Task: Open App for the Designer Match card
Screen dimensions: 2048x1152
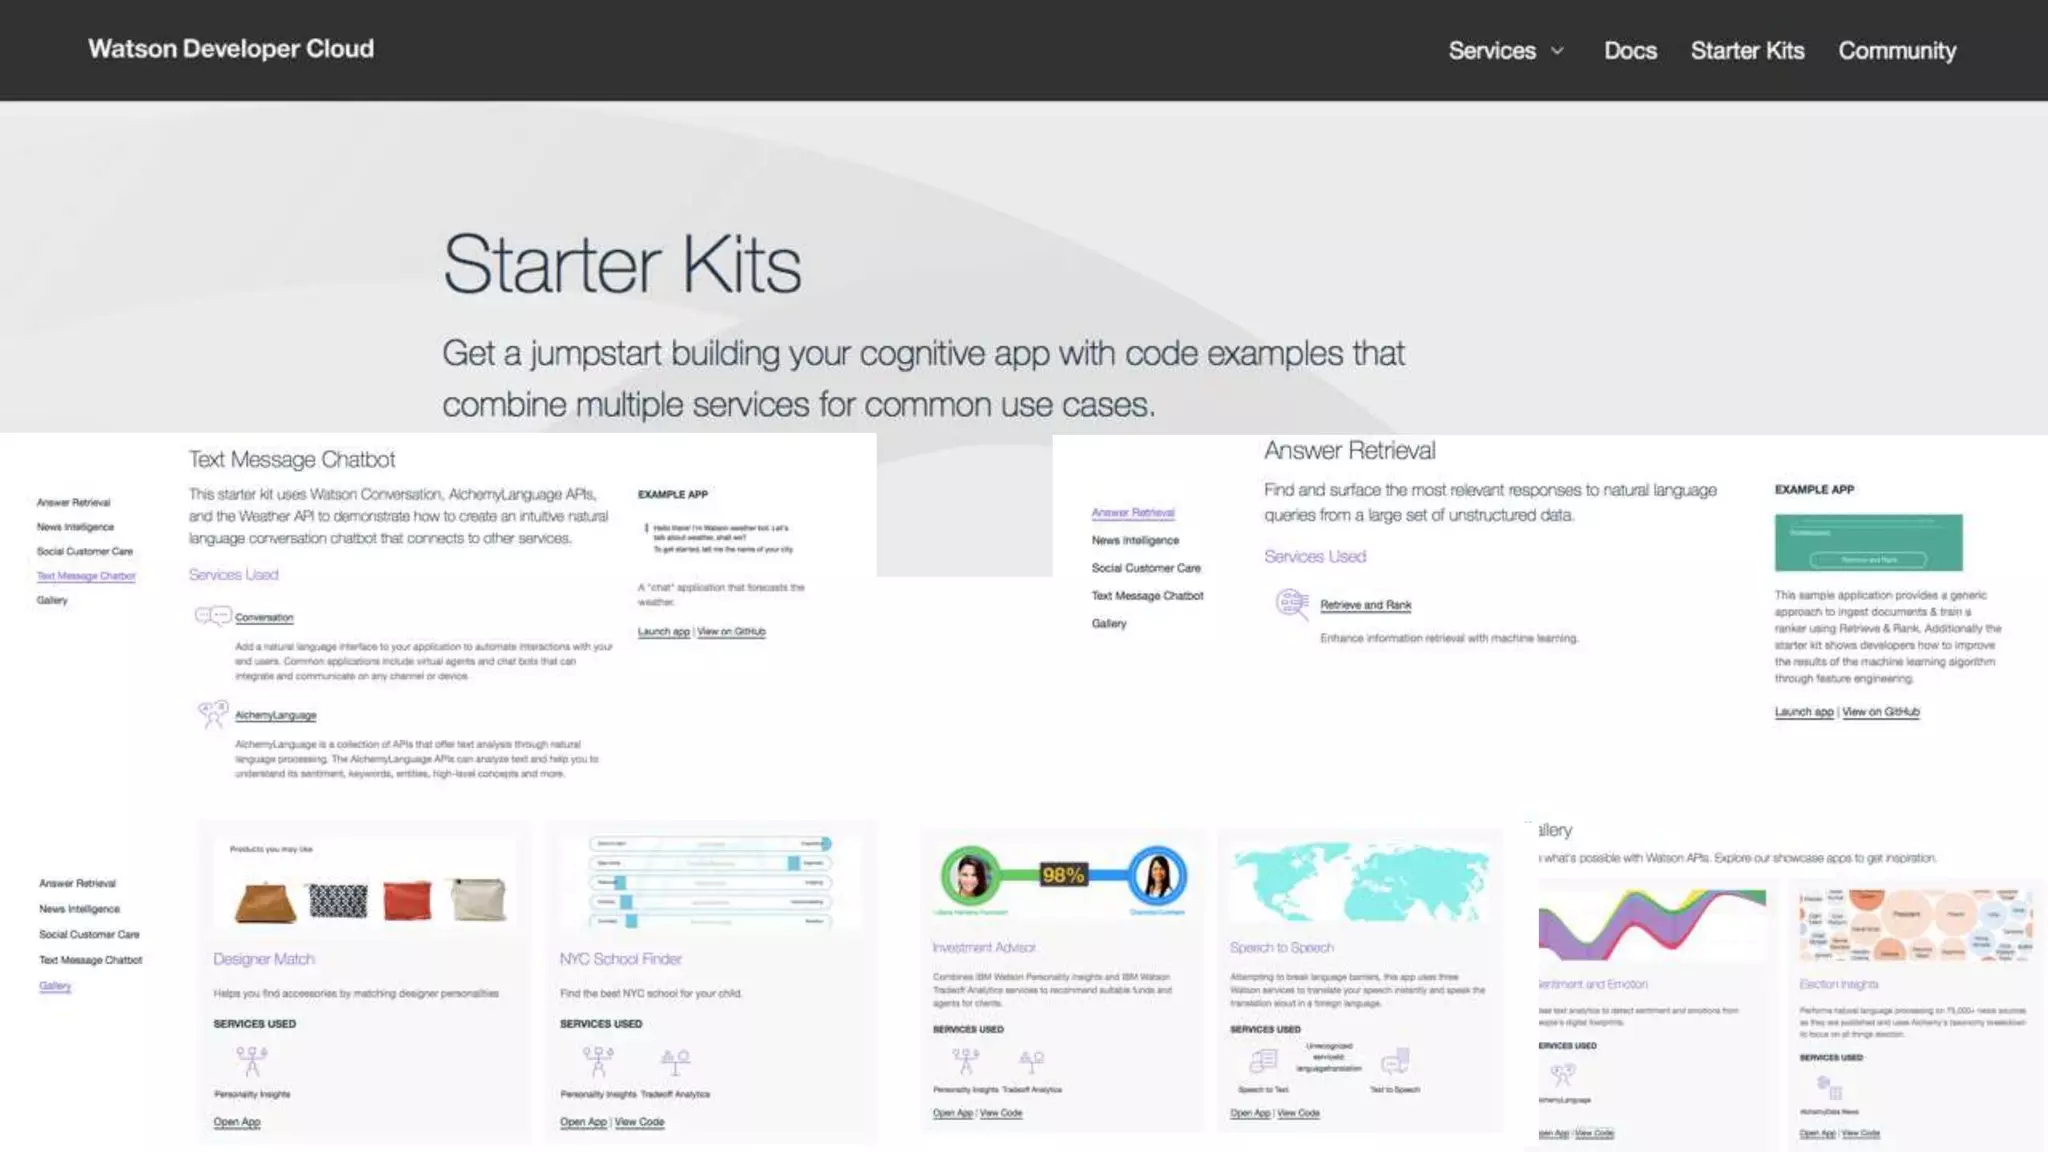Action: tap(237, 1122)
